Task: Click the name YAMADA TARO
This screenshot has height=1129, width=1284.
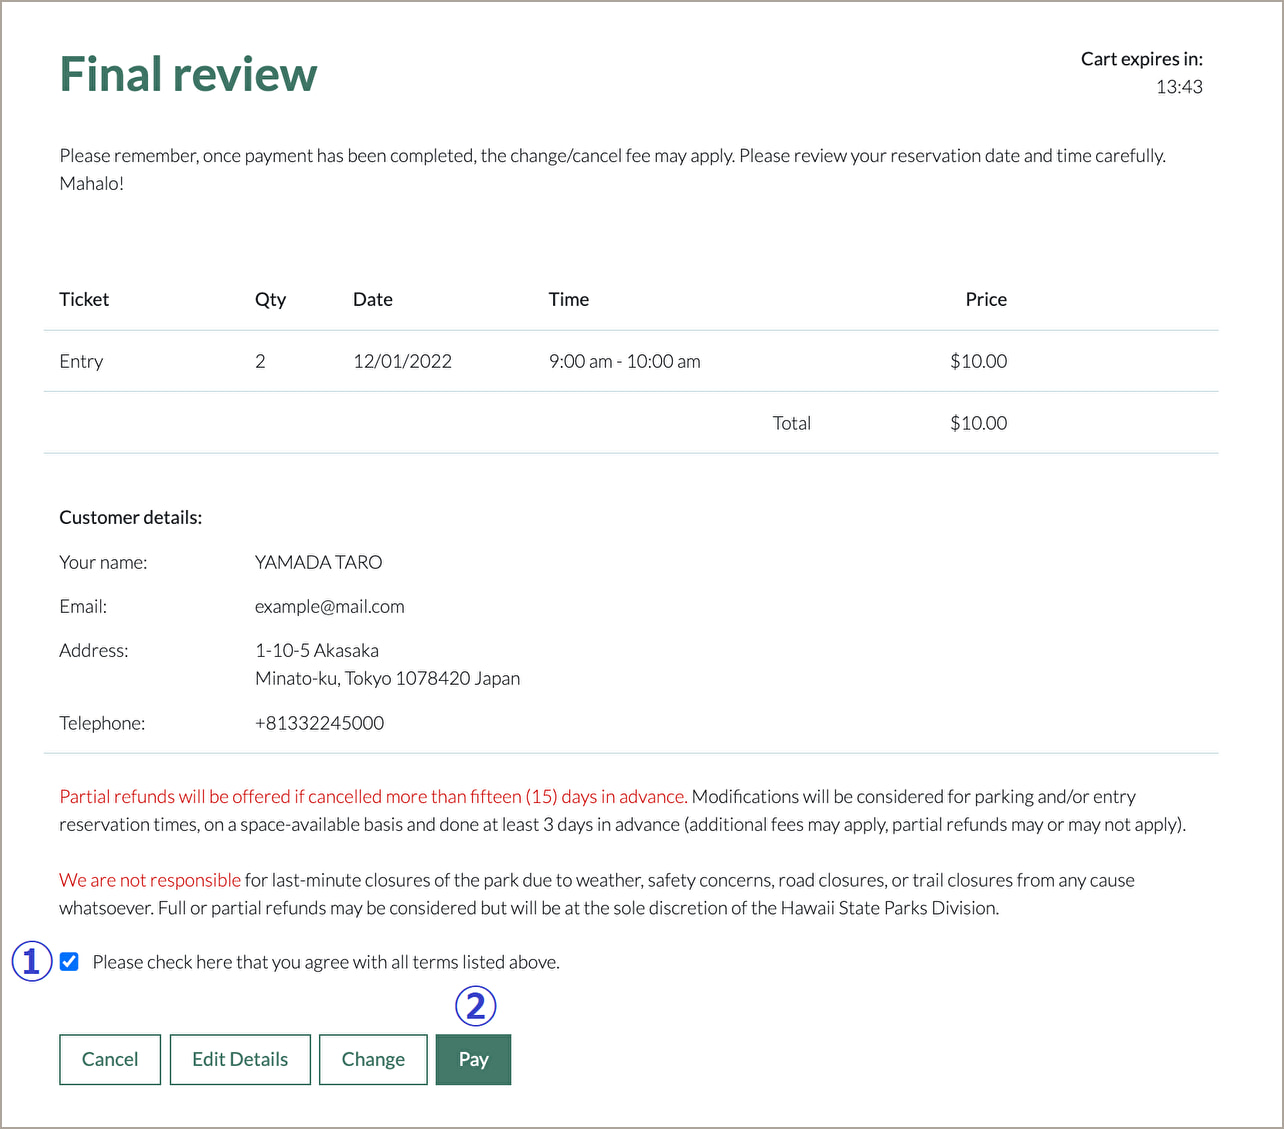Action: [x=318, y=562]
